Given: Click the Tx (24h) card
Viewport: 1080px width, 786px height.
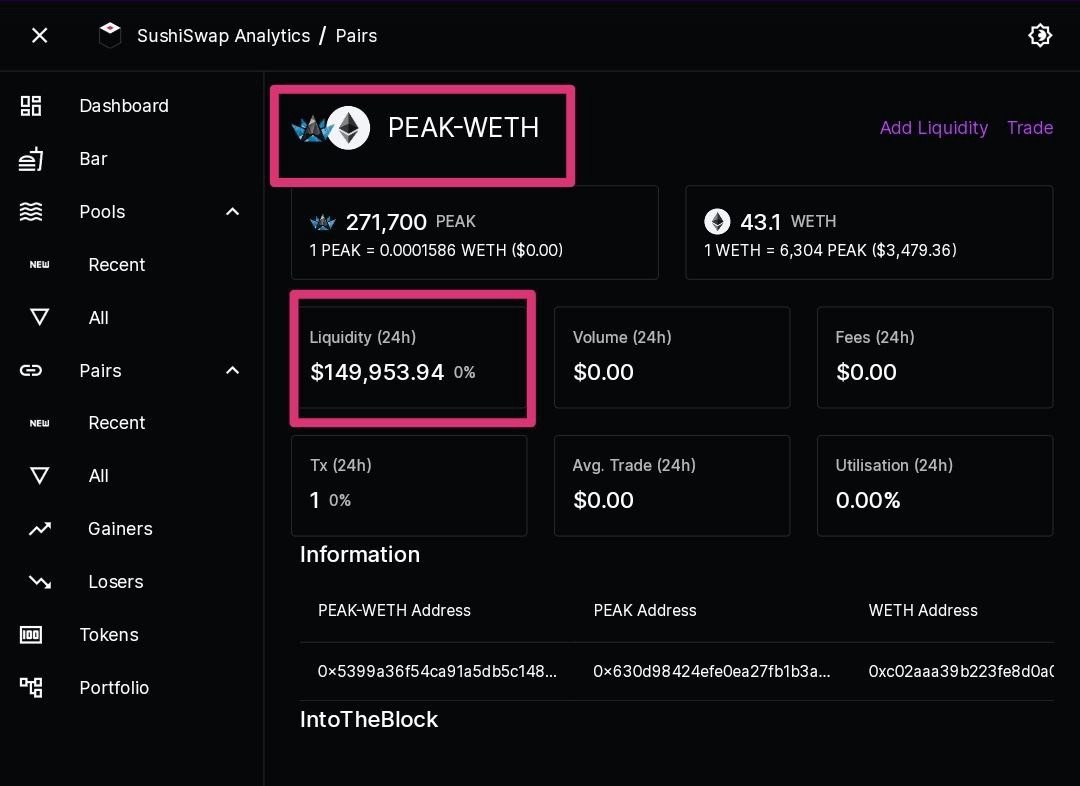Looking at the screenshot, I should pyautogui.click(x=409, y=486).
